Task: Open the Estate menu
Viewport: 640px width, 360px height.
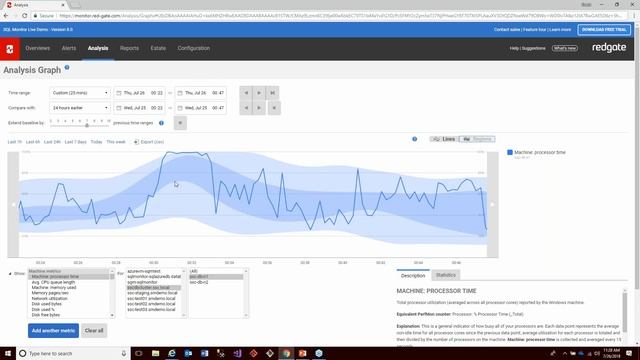Action: tap(158, 48)
